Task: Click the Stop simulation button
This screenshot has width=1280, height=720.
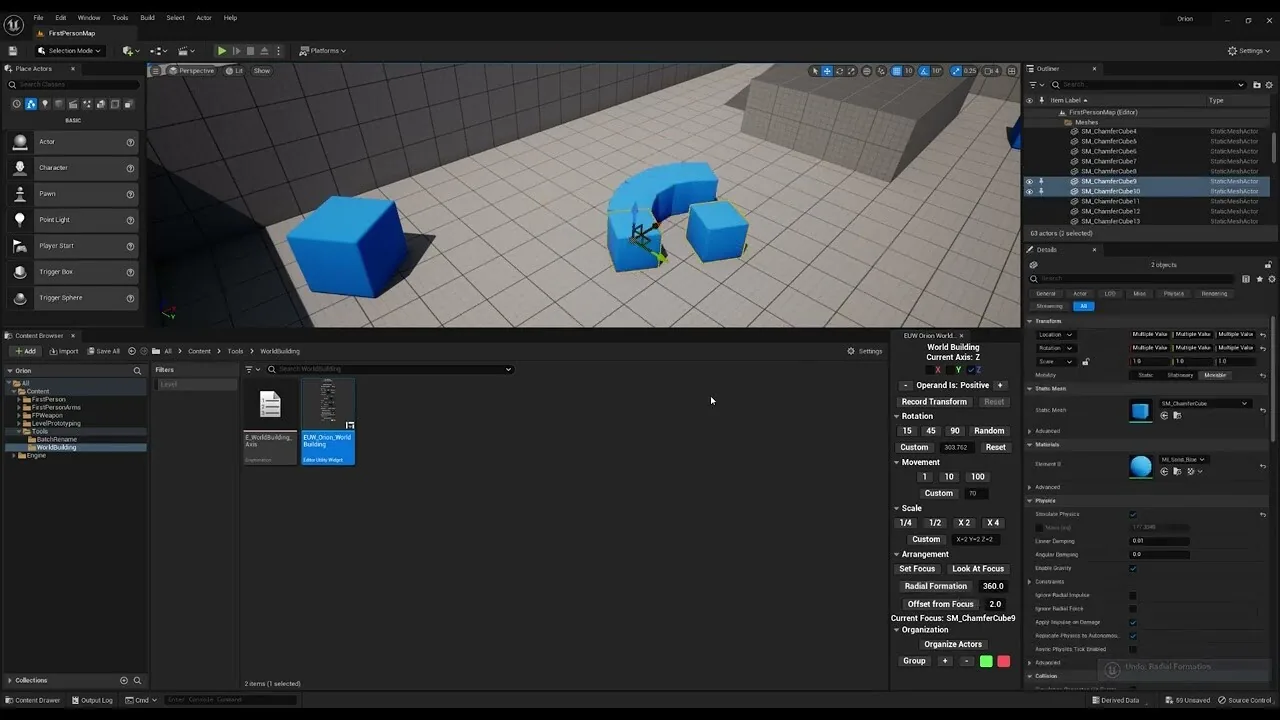Action: click(250, 51)
